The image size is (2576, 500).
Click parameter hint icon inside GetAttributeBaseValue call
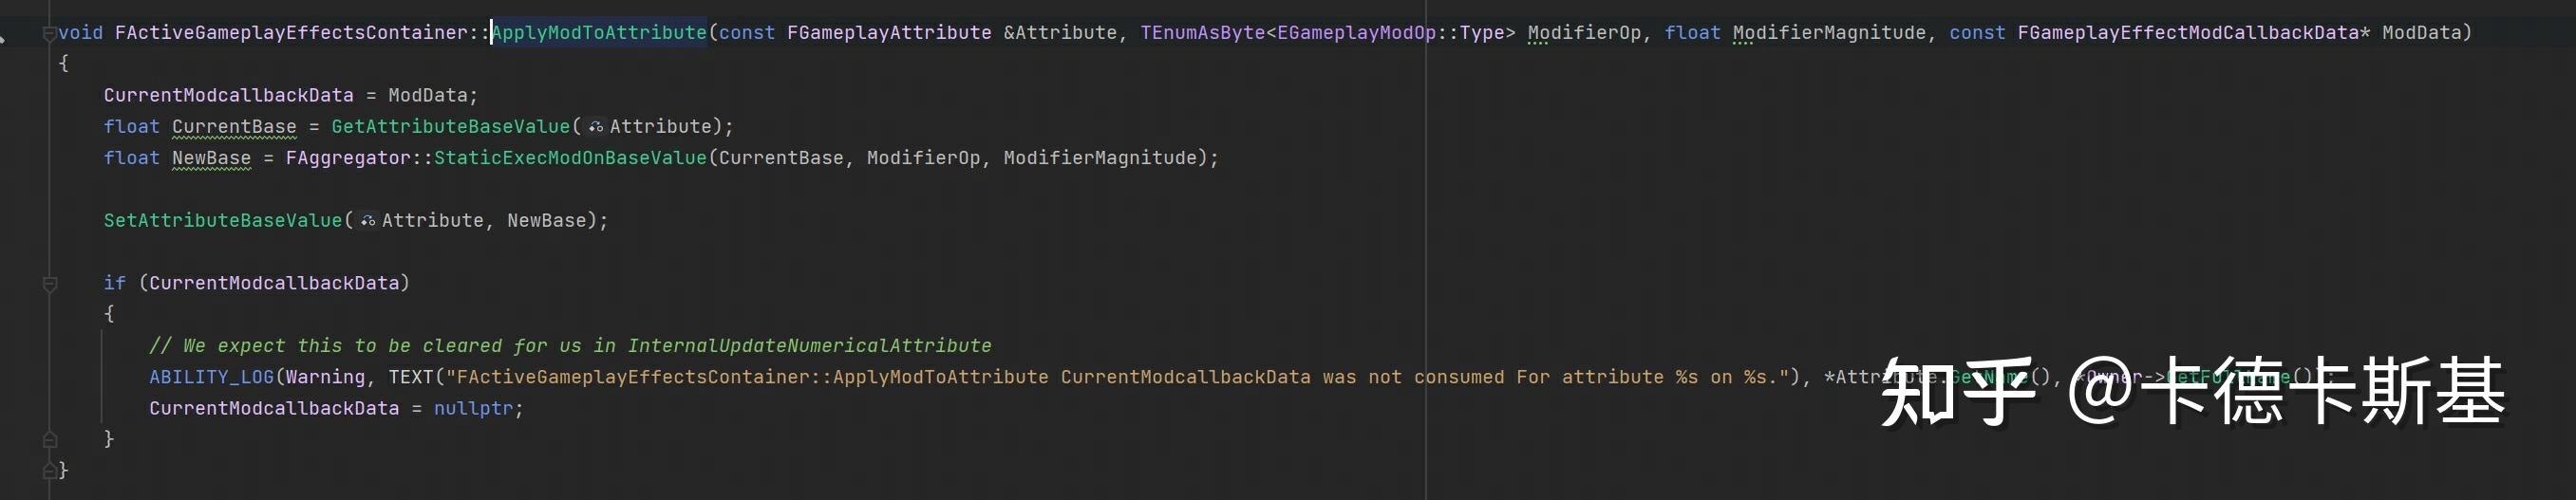(x=596, y=127)
